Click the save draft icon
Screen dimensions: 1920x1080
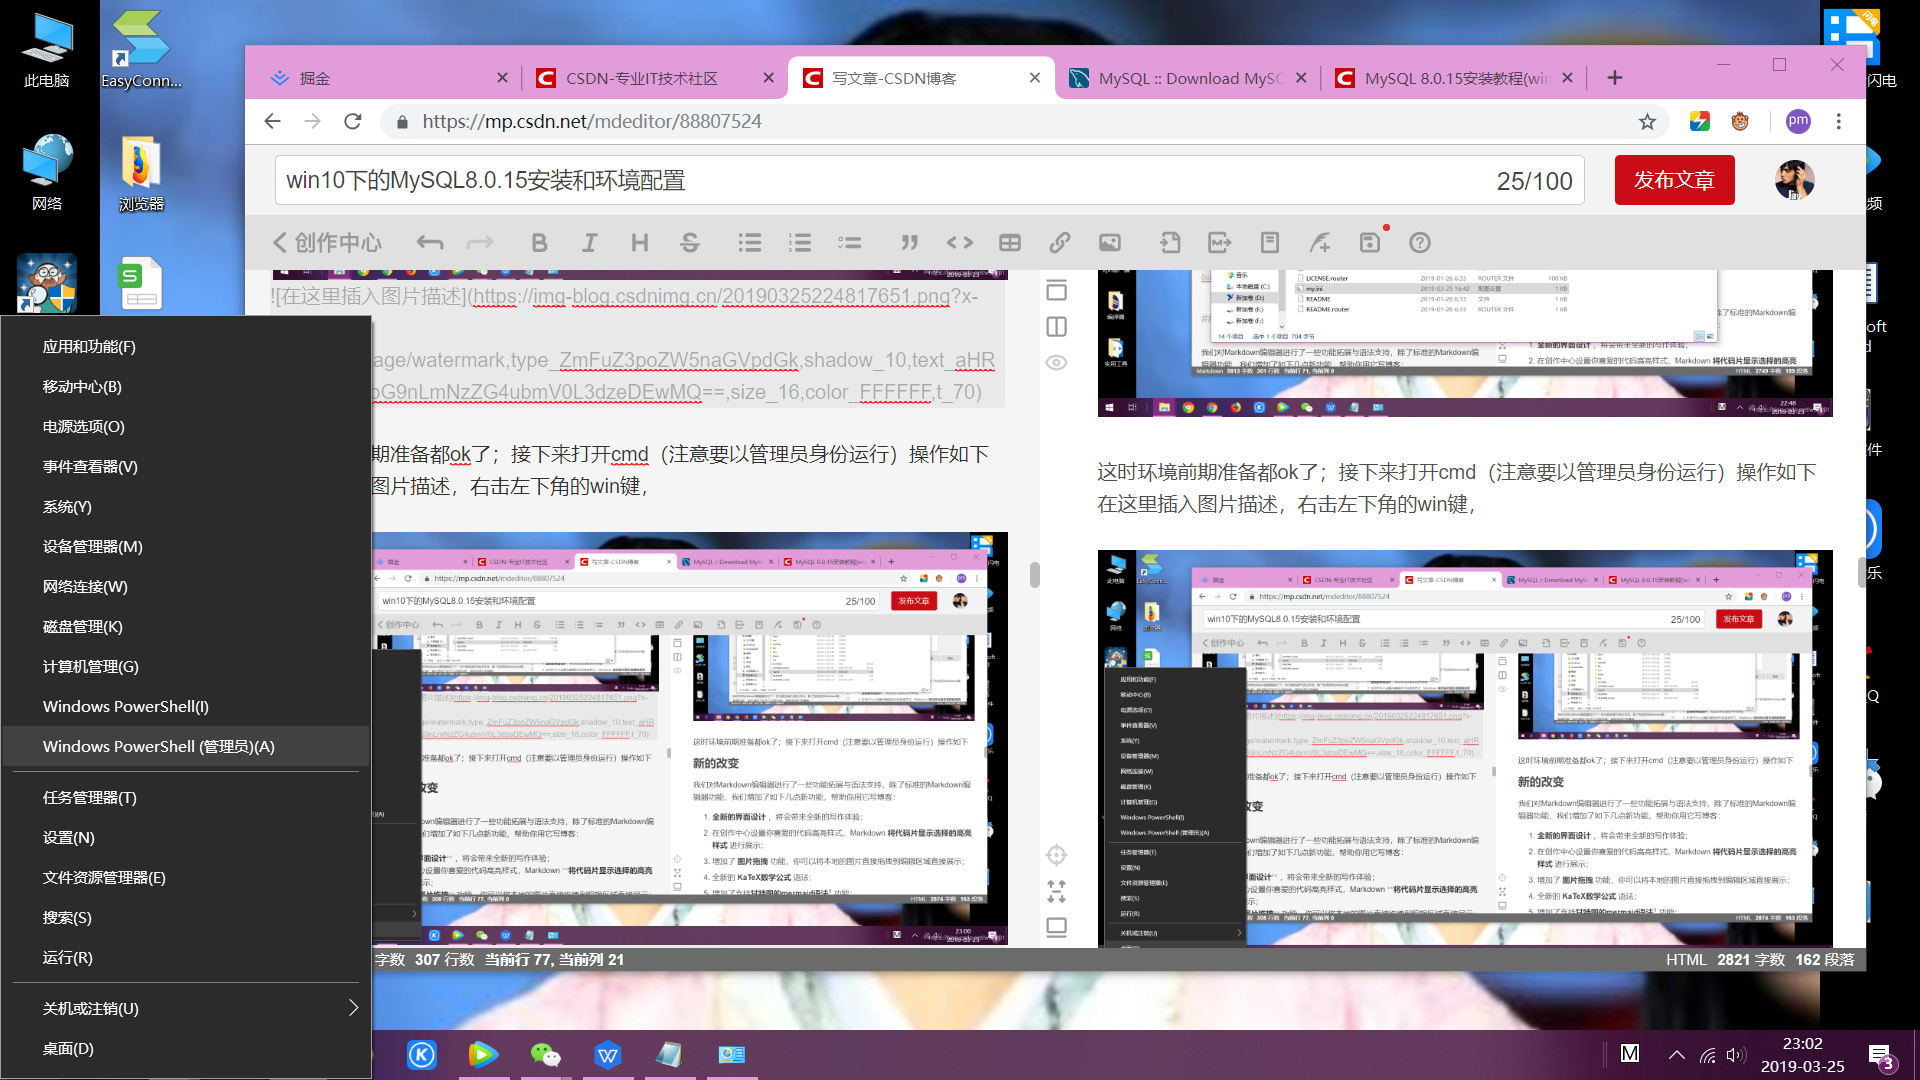(x=1370, y=242)
